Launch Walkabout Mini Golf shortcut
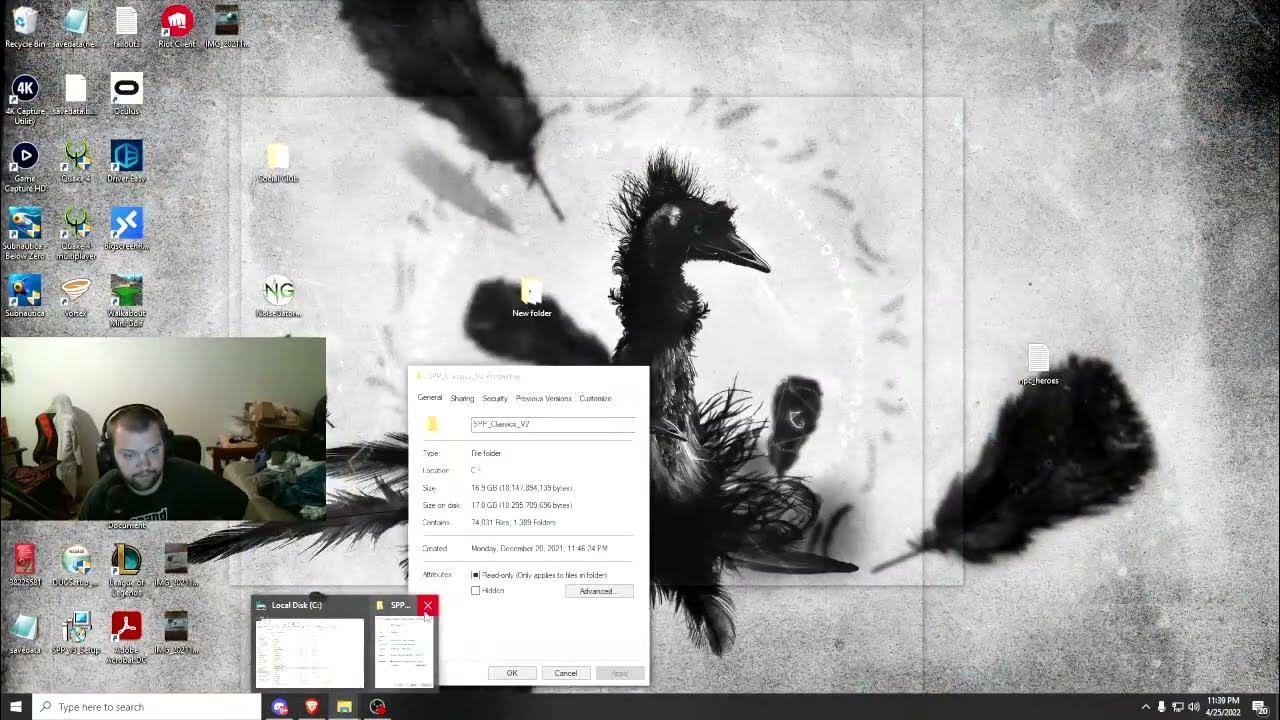This screenshot has width=1280, height=720. [126, 301]
